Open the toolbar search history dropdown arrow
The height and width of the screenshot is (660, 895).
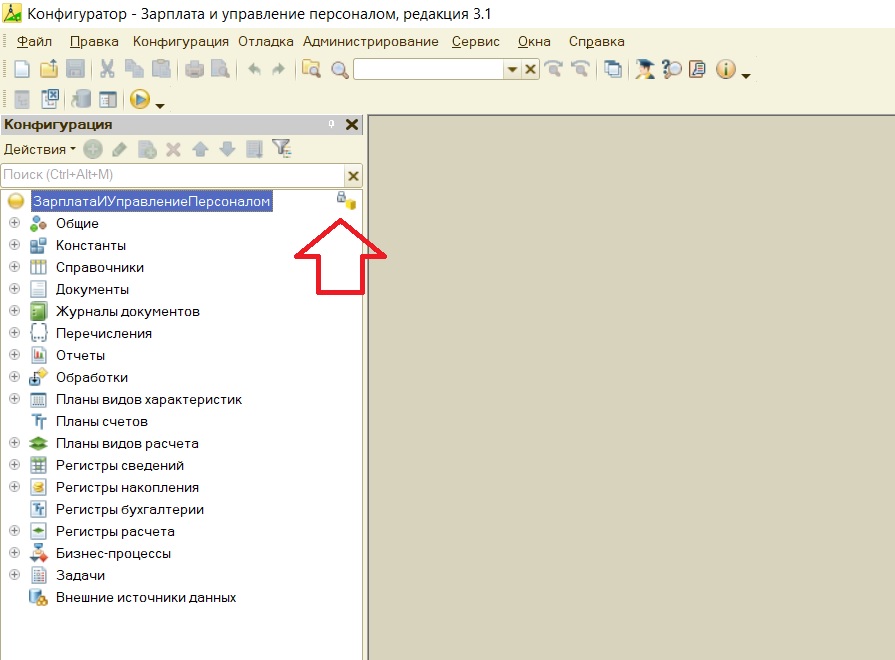tap(512, 70)
